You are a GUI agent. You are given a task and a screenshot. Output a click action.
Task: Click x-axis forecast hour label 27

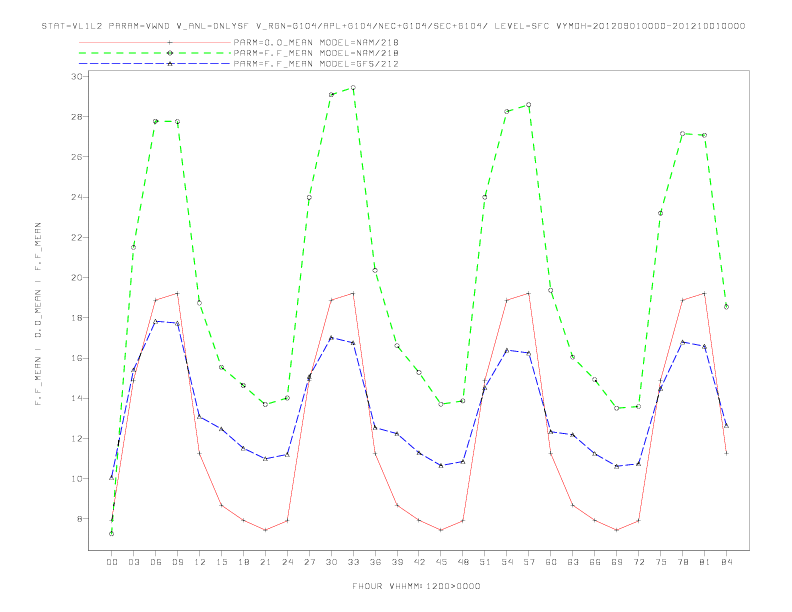click(309, 562)
